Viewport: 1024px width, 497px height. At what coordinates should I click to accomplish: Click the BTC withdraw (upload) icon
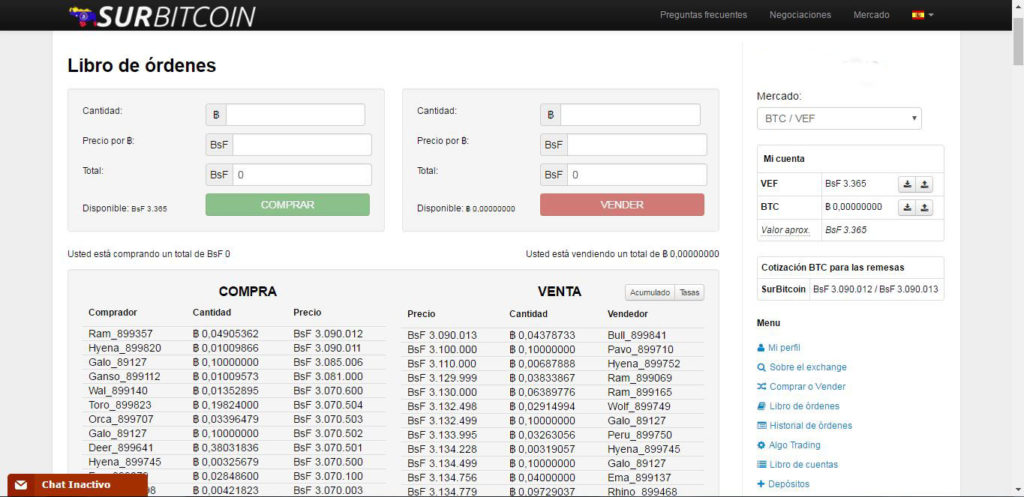coord(925,207)
